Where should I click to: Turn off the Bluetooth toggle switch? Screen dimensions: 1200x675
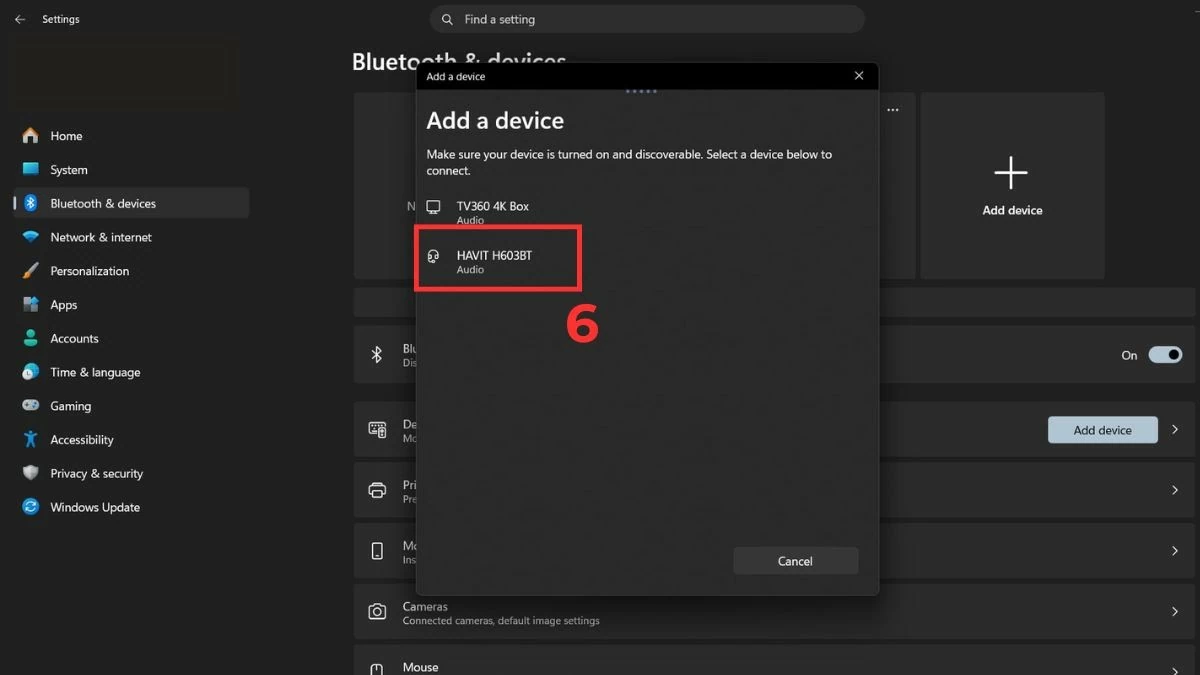tap(1165, 355)
